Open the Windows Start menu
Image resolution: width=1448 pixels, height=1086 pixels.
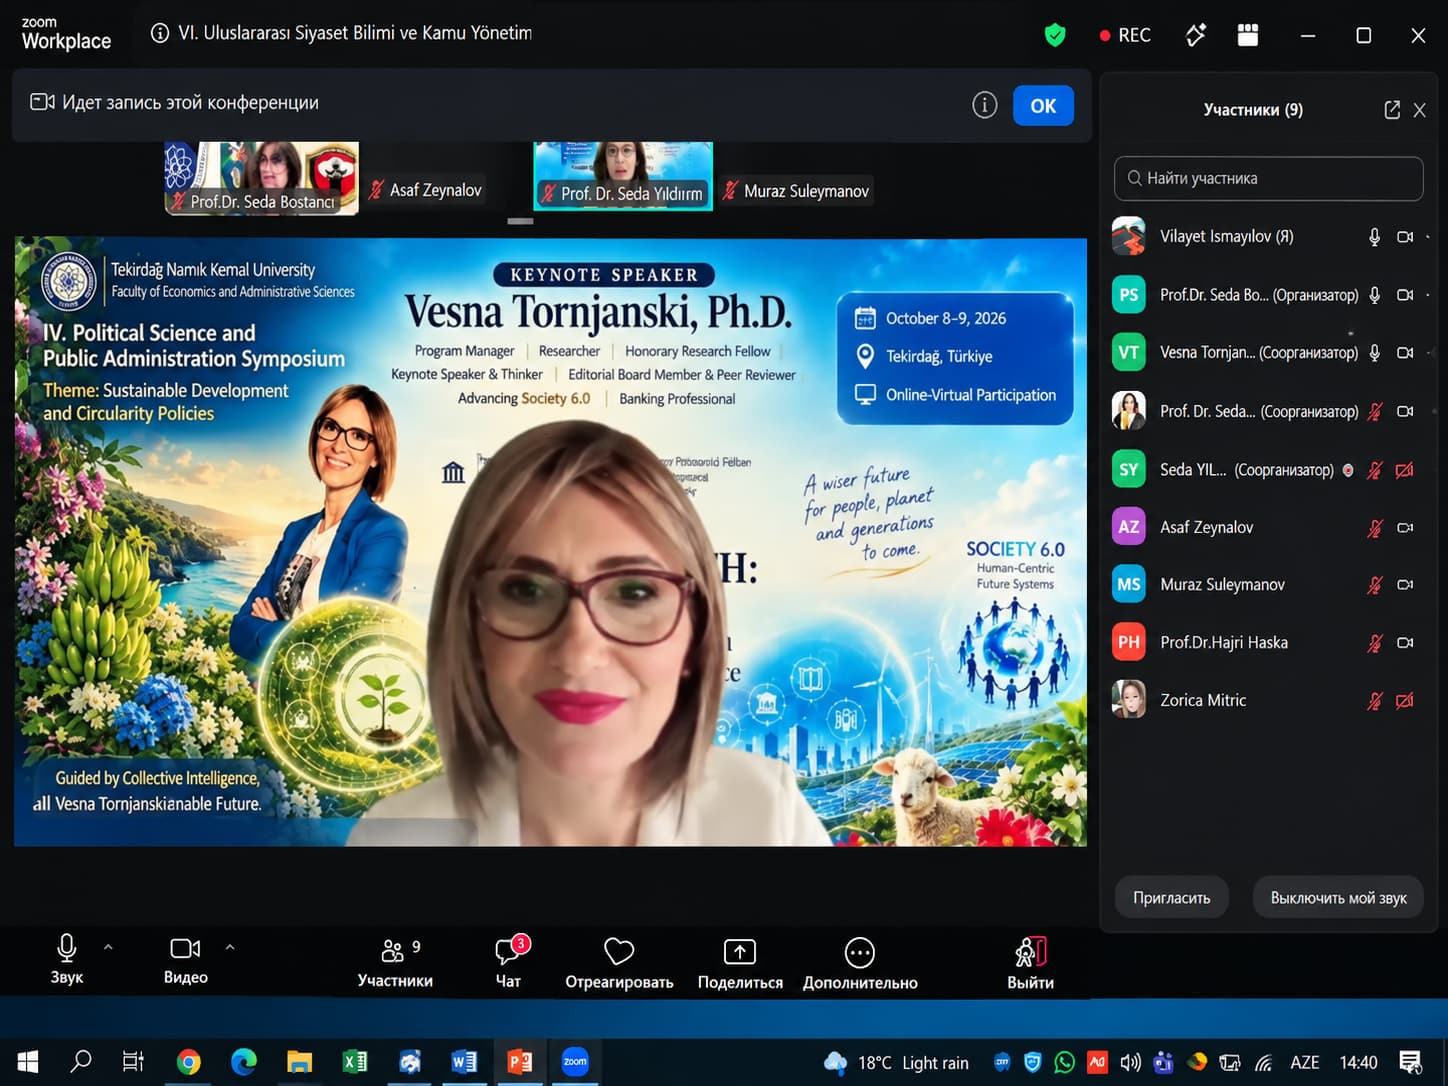pyautogui.click(x=27, y=1061)
